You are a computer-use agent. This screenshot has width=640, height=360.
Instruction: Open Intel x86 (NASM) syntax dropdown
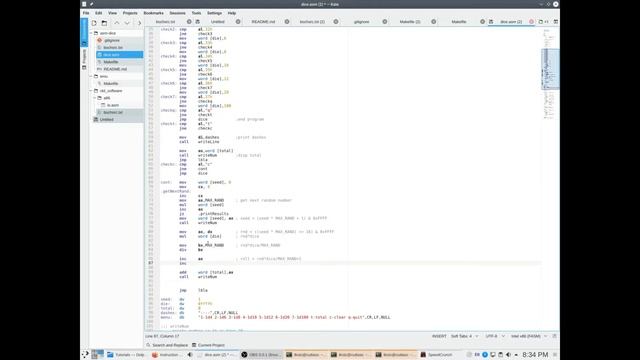click(529, 336)
